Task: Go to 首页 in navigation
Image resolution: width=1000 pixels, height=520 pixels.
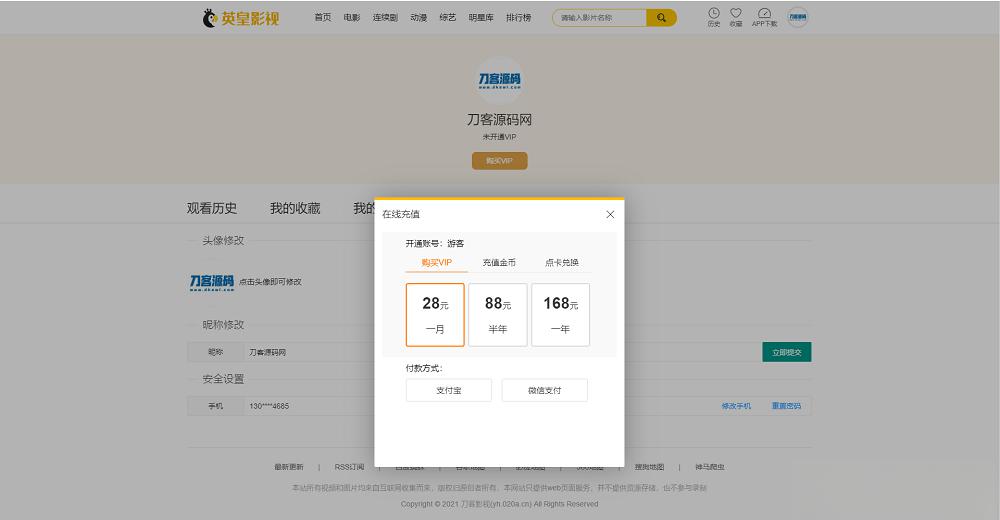Action: point(323,18)
